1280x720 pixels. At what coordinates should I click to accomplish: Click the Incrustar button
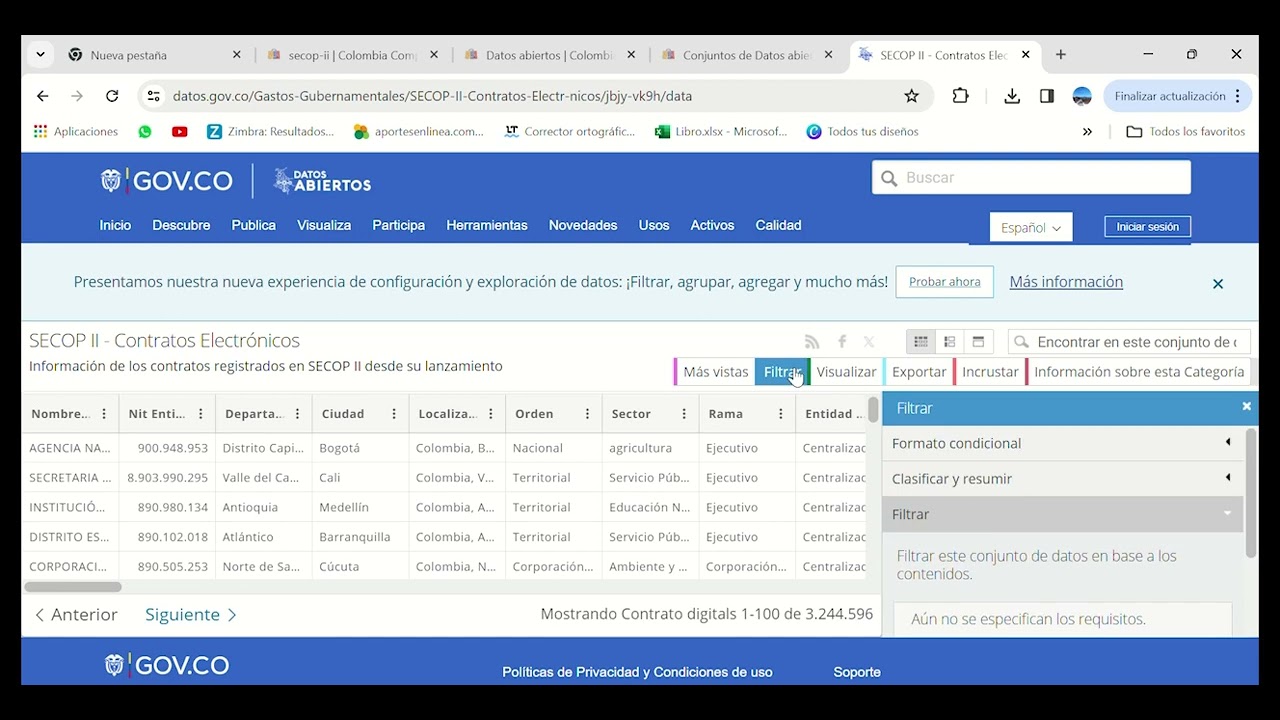tap(989, 372)
